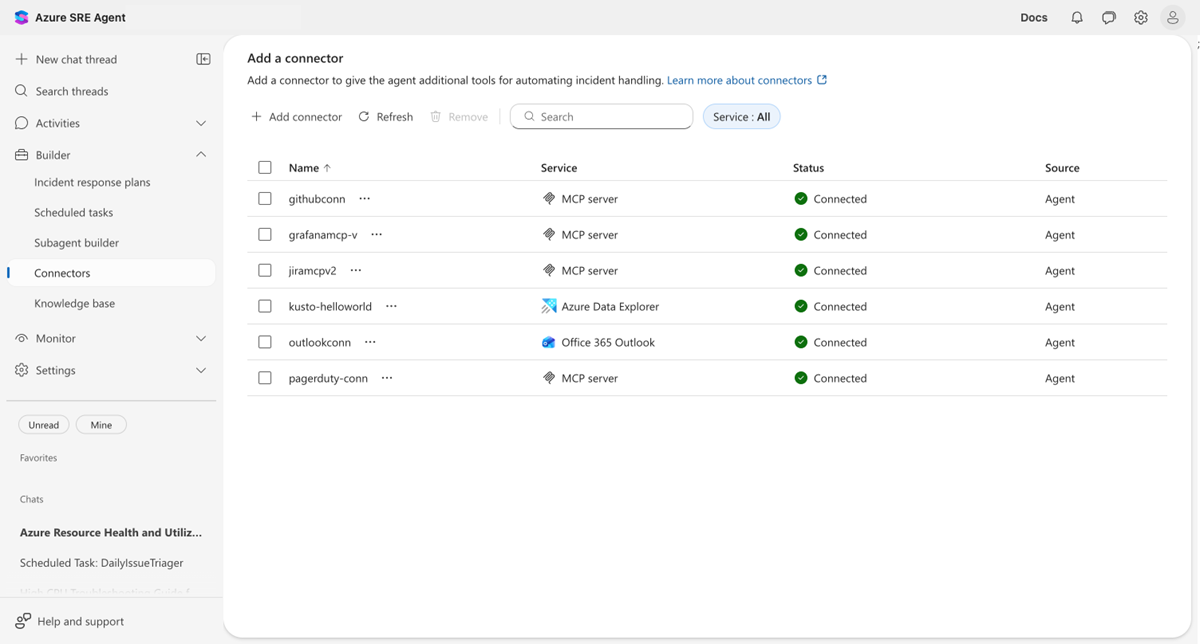Collapse the sidebar panel icon
1200x644 pixels.
(x=203, y=59)
